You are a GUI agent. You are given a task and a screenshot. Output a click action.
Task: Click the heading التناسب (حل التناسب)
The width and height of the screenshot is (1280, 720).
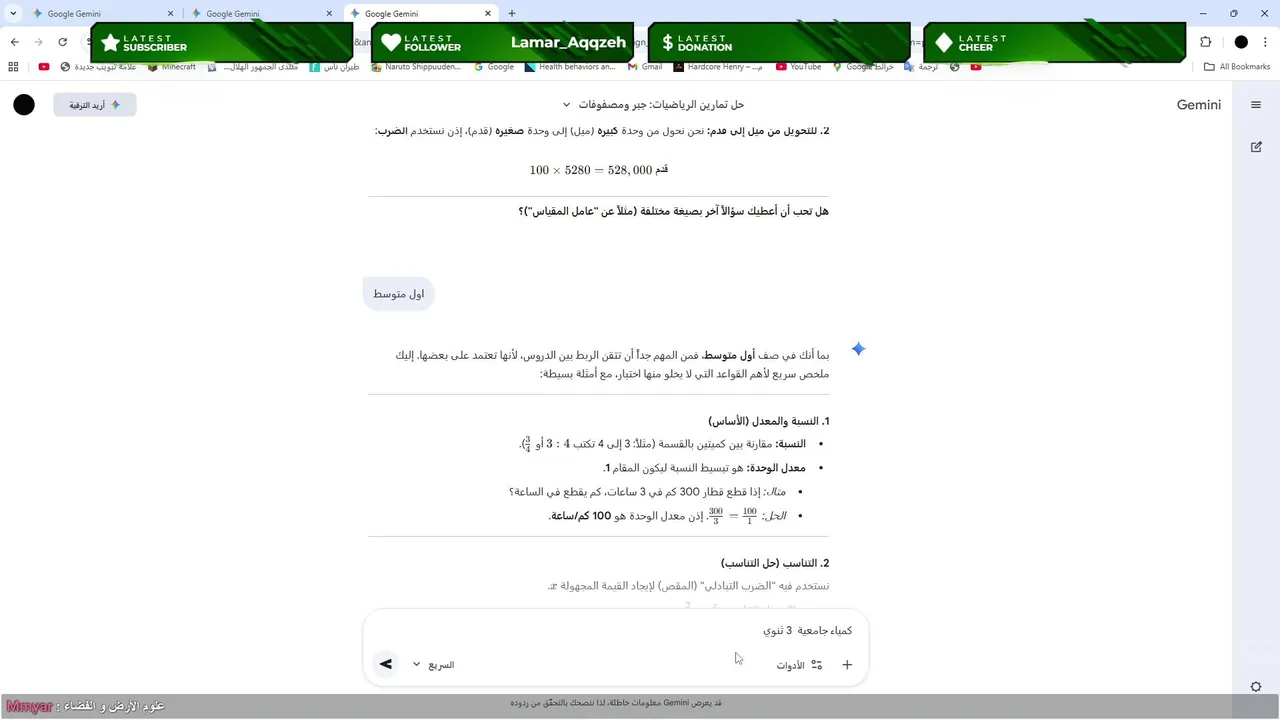click(775, 563)
